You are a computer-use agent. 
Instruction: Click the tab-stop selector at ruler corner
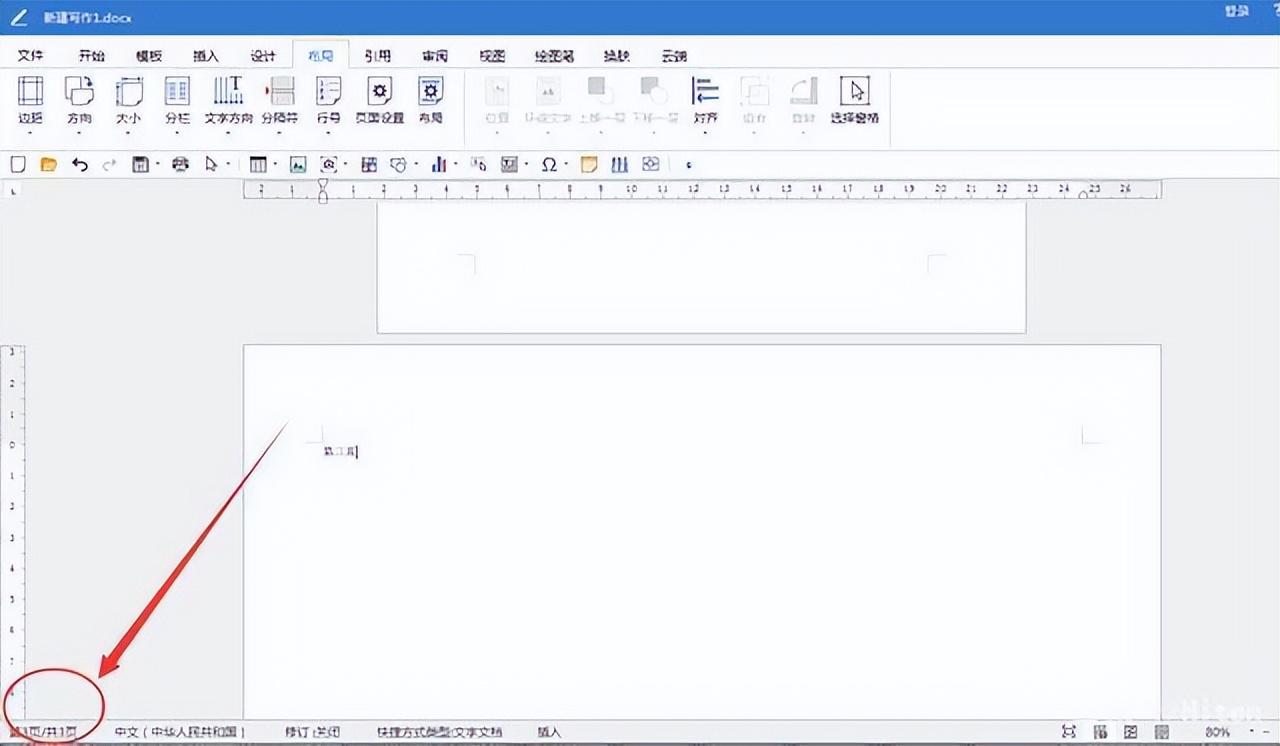point(13,190)
